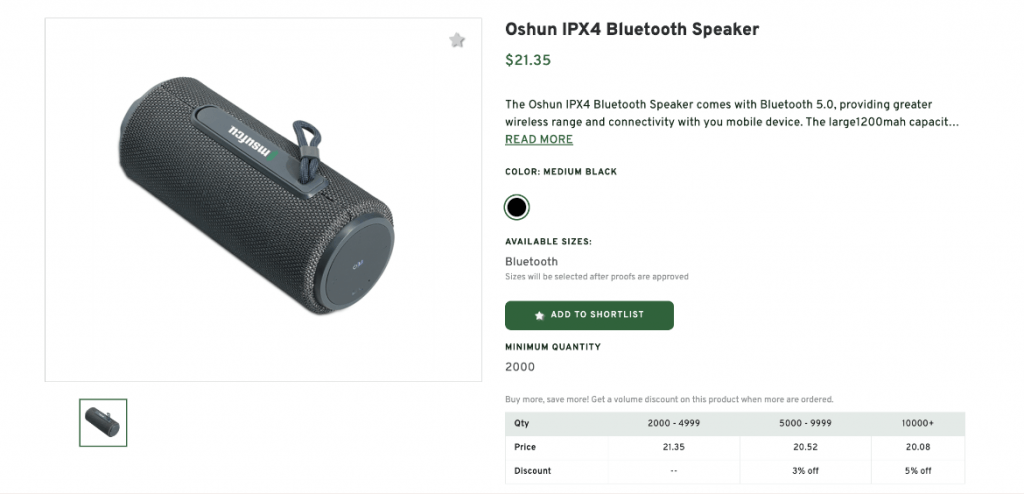This screenshot has height=494, width=1024.
Task: Click the Oshun IPX4 Bluetooth Speaker title
Action: pyautogui.click(x=632, y=30)
